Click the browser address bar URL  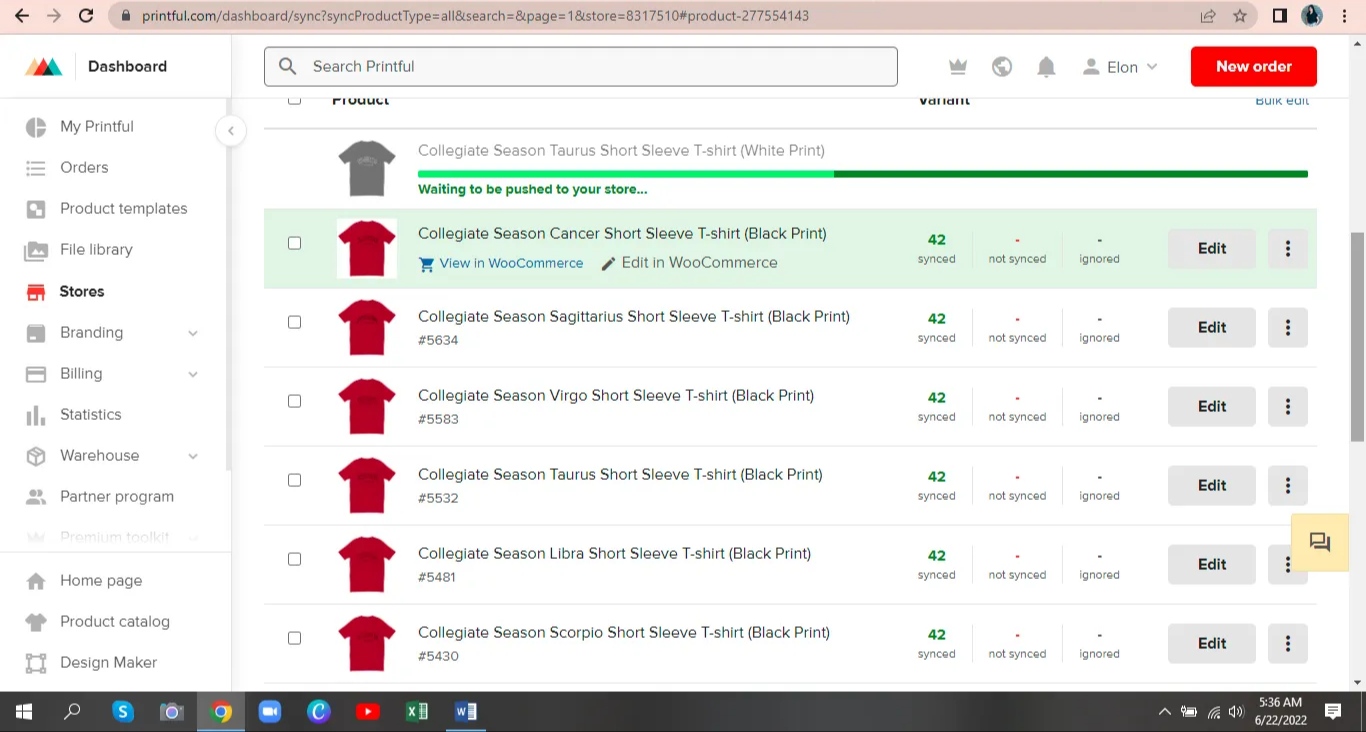tap(476, 16)
